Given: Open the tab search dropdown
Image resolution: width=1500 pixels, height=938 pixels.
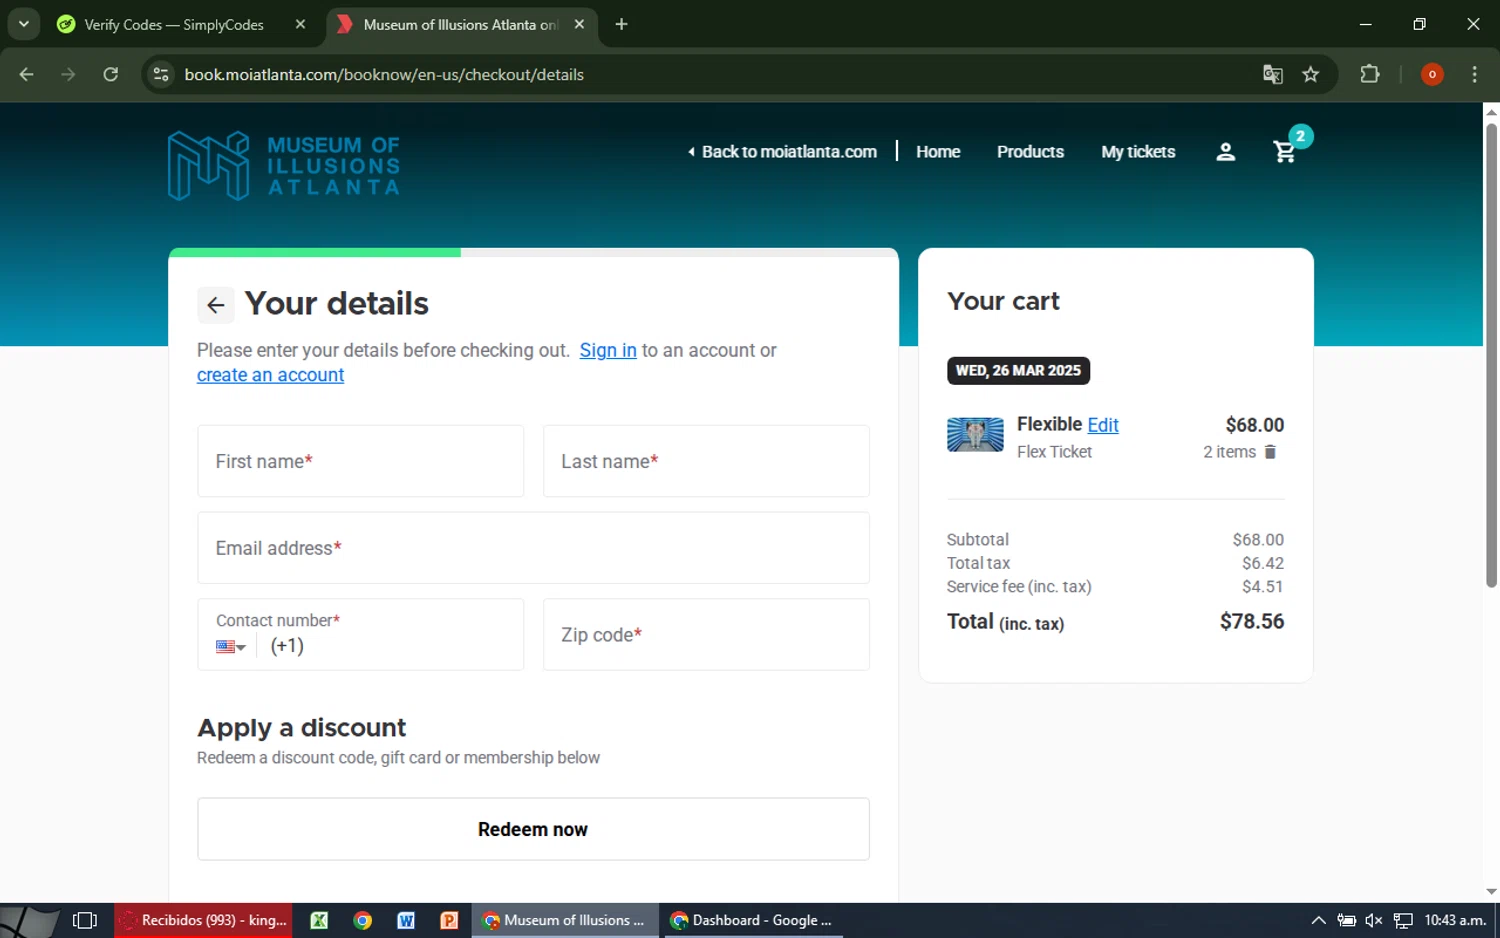Looking at the screenshot, I should click(23, 24).
